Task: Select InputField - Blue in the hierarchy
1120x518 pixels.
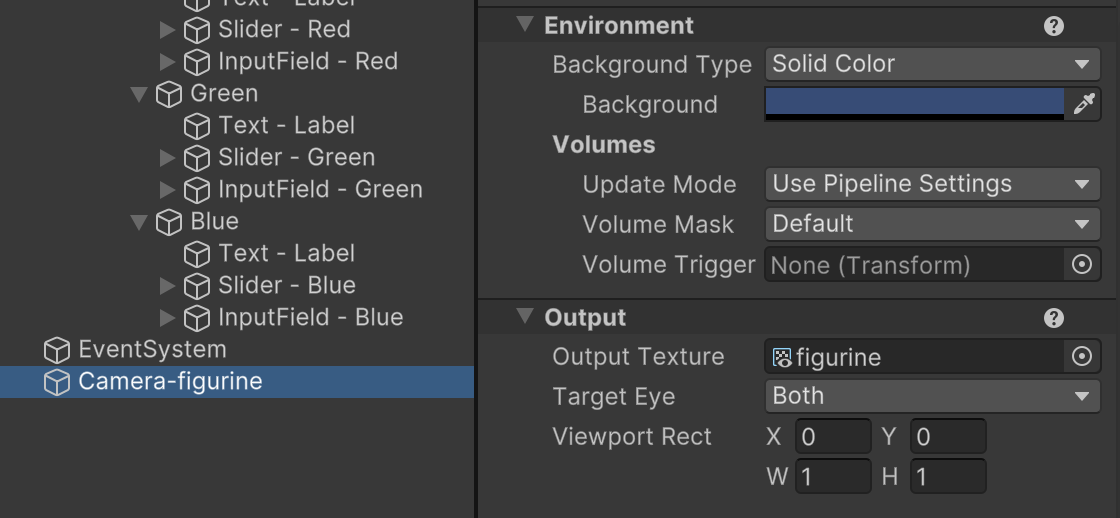Action: [x=310, y=318]
